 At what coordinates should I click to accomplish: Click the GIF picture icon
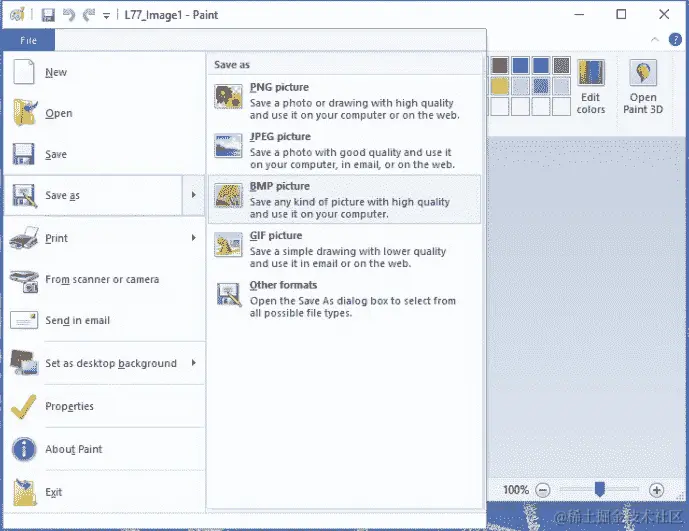pyautogui.click(x=228, y=244)
